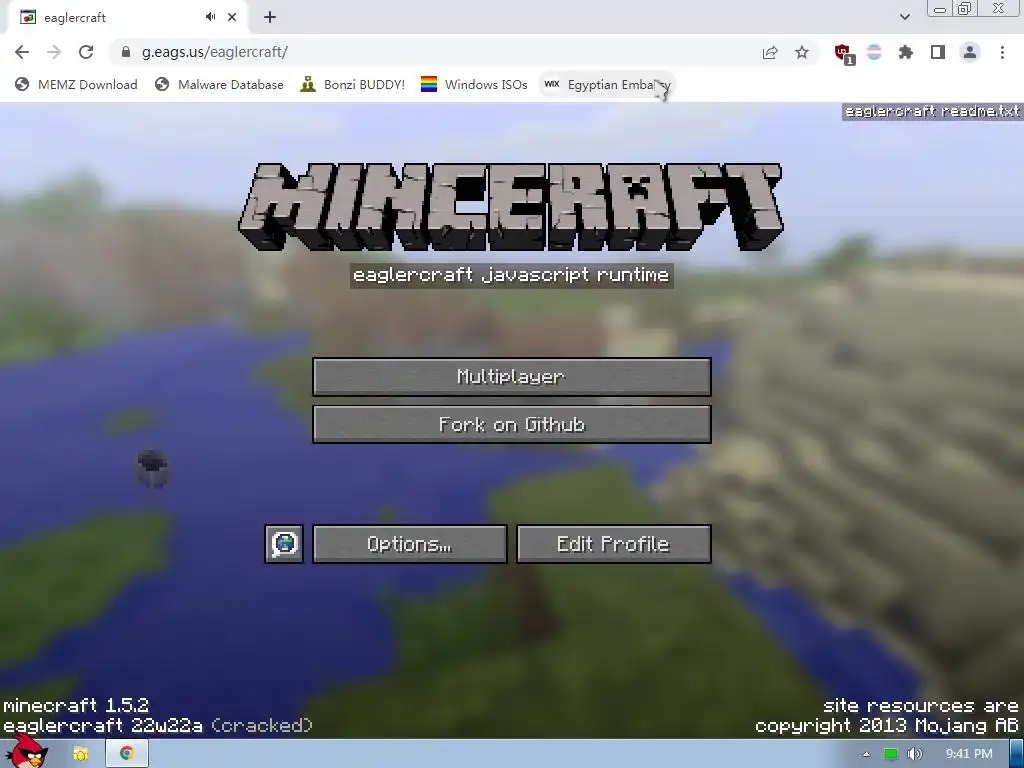
Task: Restore down the Chrome window
Action: coord(964,8)
